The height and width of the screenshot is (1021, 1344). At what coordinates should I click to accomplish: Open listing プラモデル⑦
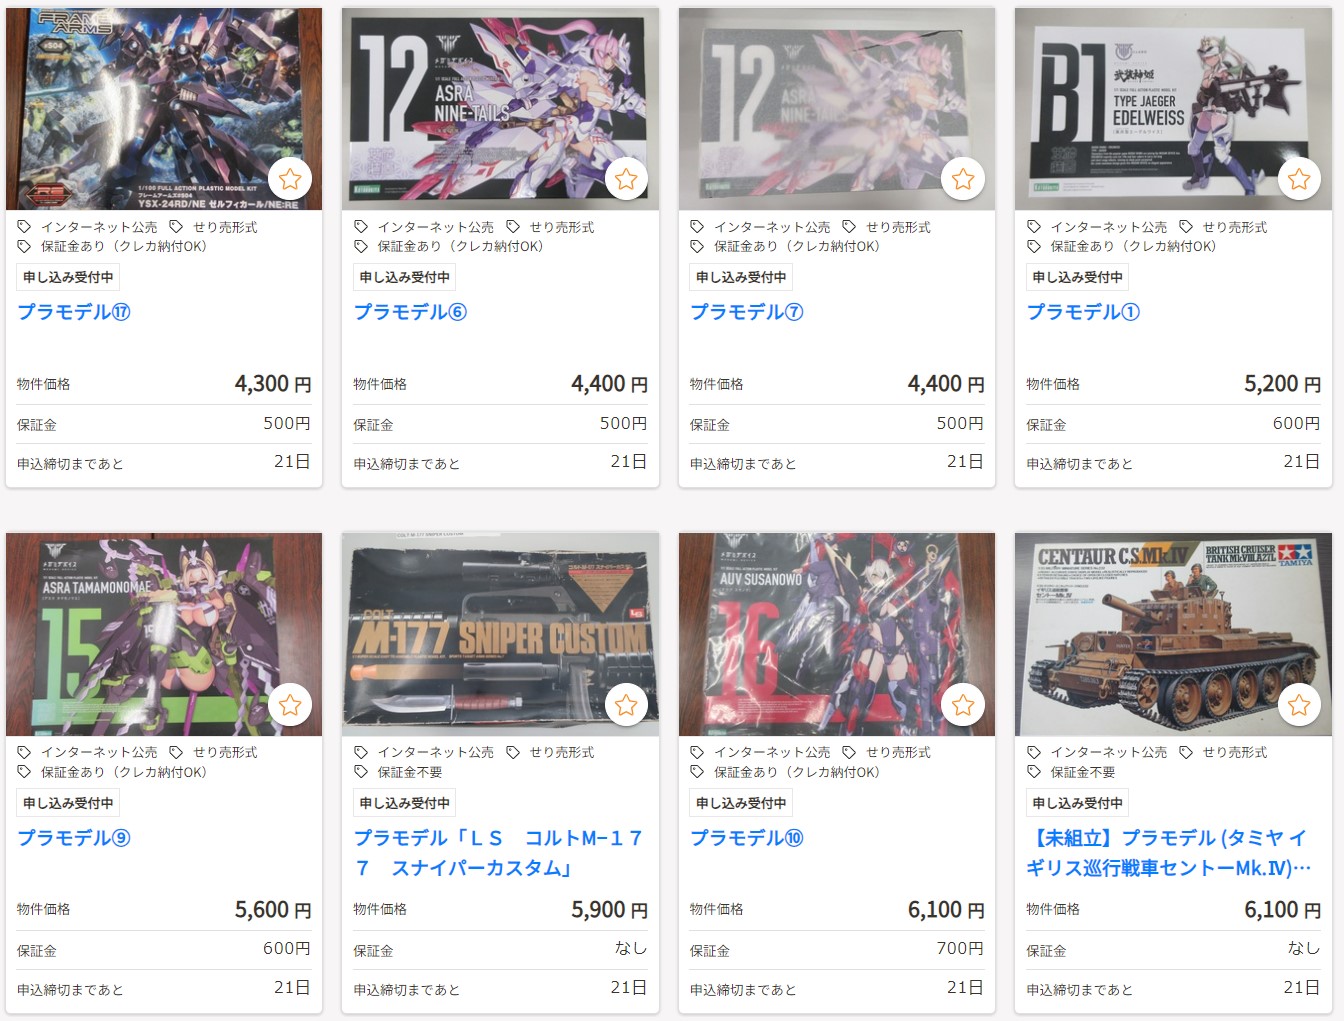(x=747, y=312)
